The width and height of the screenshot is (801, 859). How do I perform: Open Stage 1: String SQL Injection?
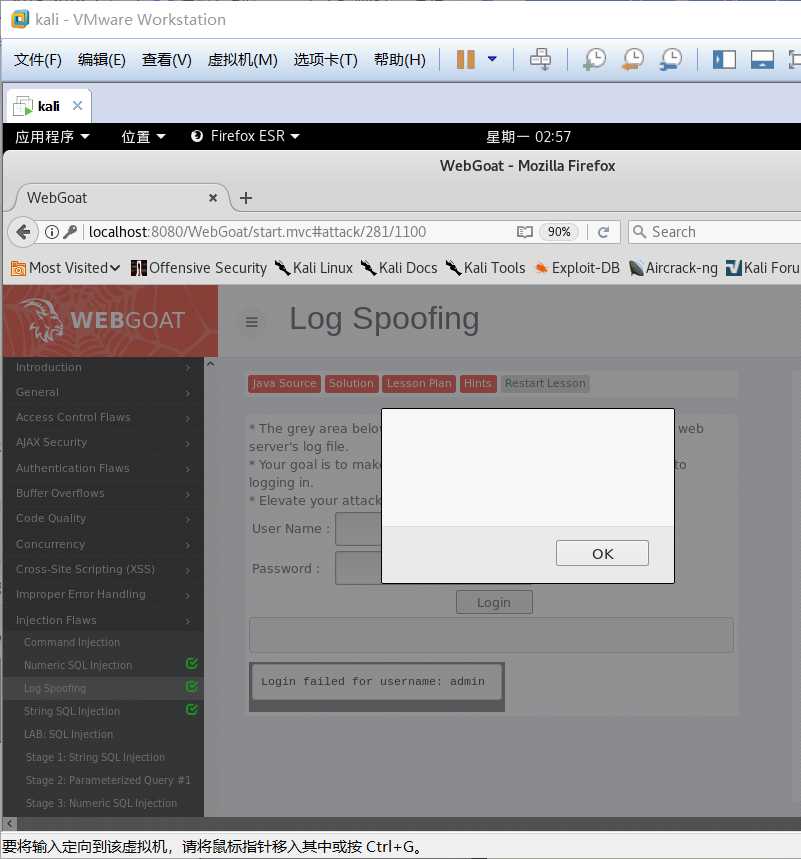(95, 757)
